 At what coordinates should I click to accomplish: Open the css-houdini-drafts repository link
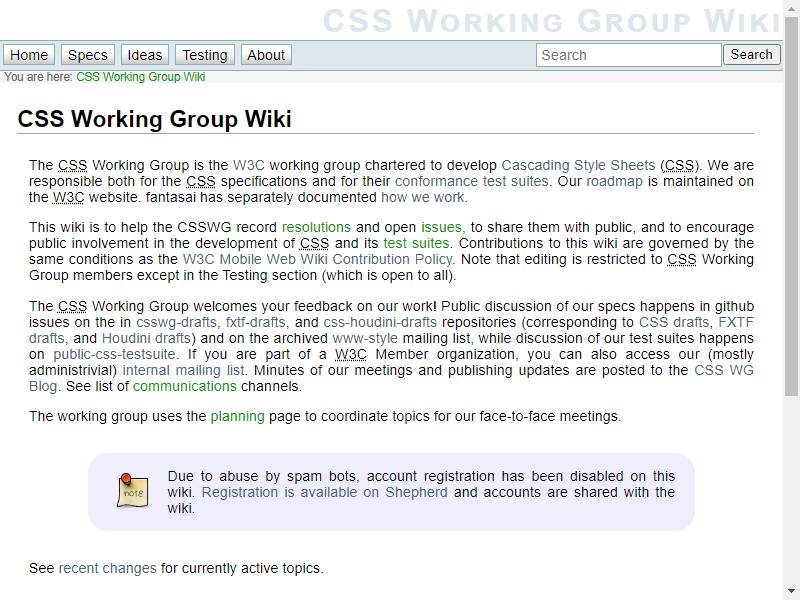(380, 322)
